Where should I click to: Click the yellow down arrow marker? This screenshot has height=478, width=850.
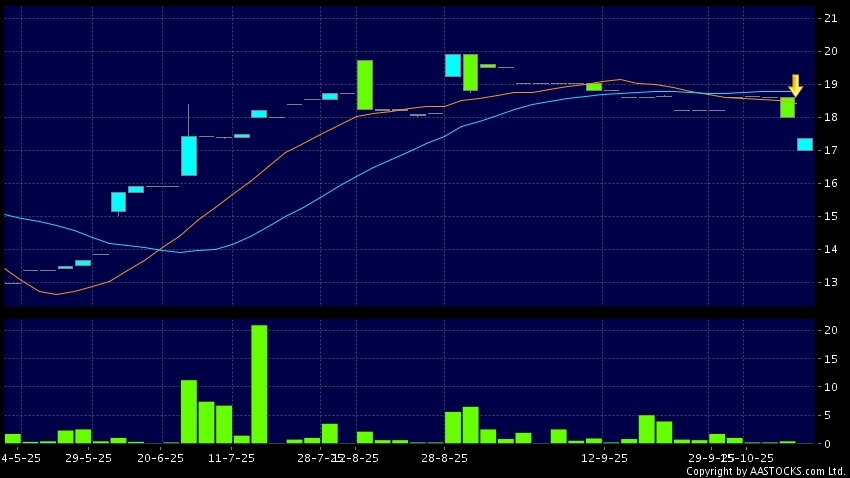[x=795, y=85]
